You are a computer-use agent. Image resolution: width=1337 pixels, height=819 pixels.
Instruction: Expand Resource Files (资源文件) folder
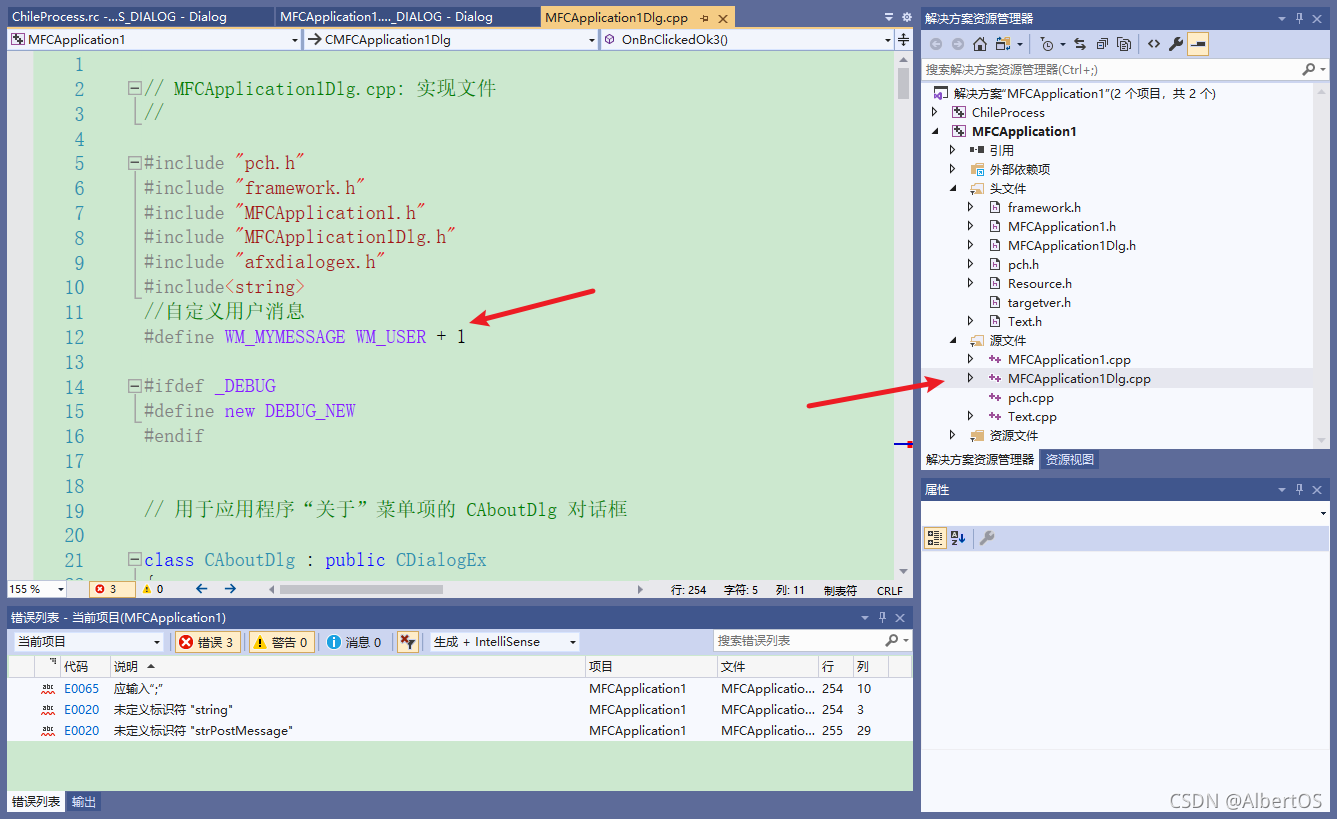(x=953, y=435)
